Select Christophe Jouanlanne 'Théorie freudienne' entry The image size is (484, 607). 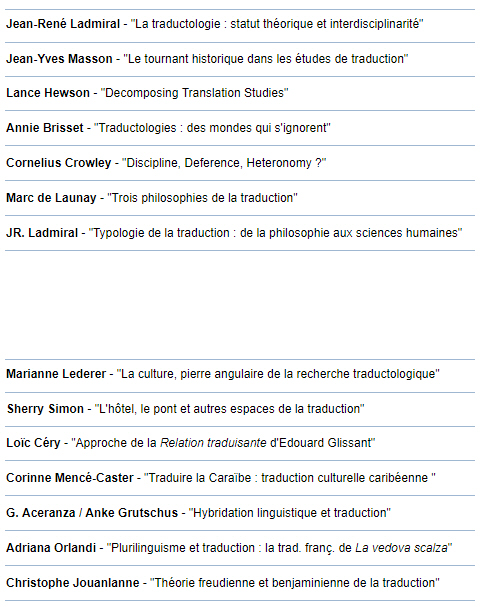click(x=223, y=583)
